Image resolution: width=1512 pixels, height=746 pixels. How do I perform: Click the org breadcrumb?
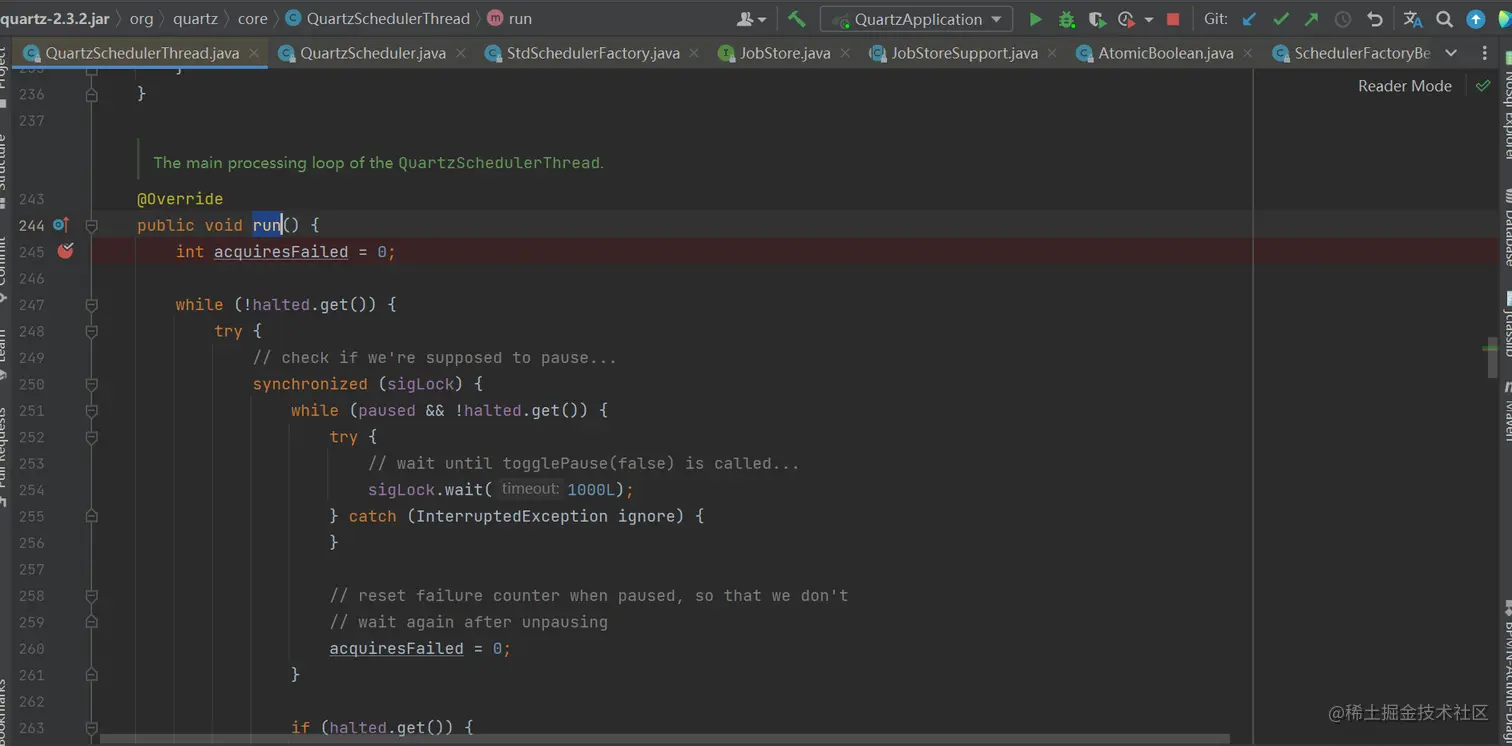[x=141, y=19]
